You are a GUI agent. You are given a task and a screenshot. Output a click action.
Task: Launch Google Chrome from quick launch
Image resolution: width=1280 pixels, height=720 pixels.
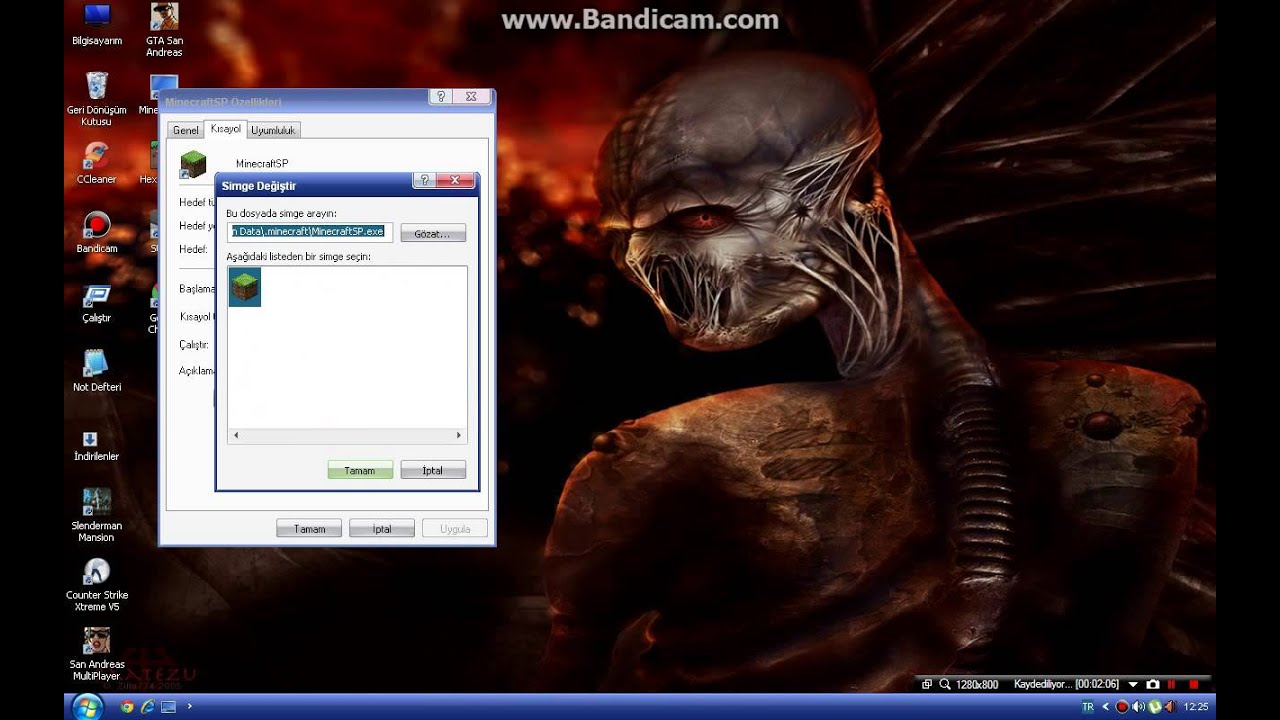coord(127,707)
